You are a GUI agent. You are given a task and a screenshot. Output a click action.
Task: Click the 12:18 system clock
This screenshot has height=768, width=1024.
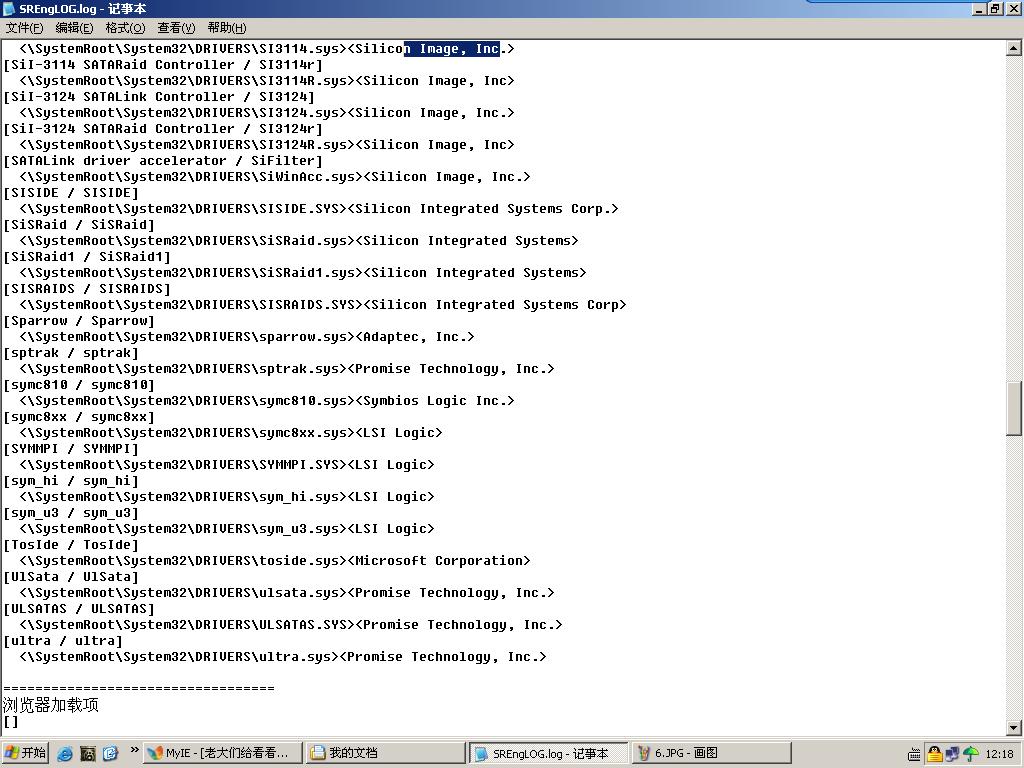pyautogui.click(x=999, y=754)
